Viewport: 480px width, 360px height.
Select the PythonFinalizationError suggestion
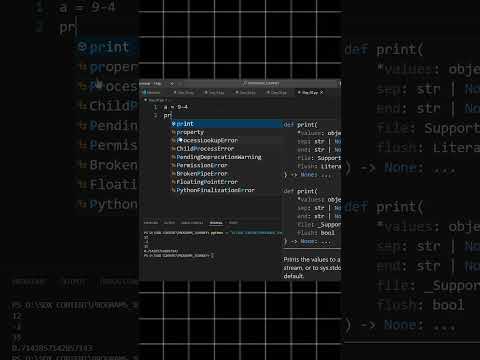[x=227, y=190]
